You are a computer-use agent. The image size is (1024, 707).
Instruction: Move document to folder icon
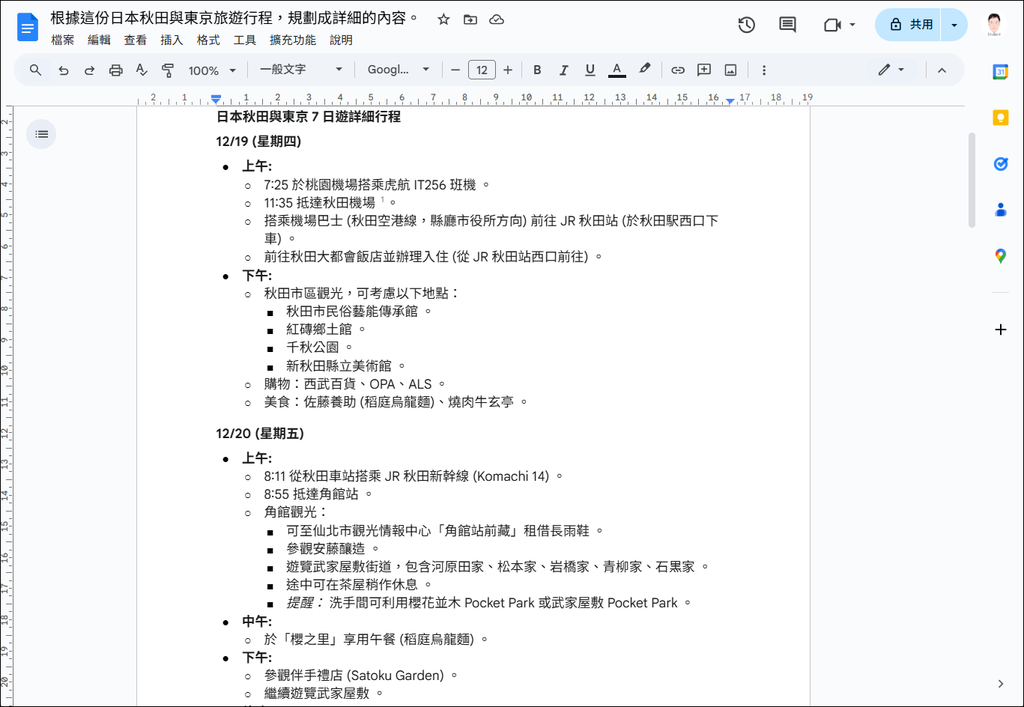pos(470,20)
